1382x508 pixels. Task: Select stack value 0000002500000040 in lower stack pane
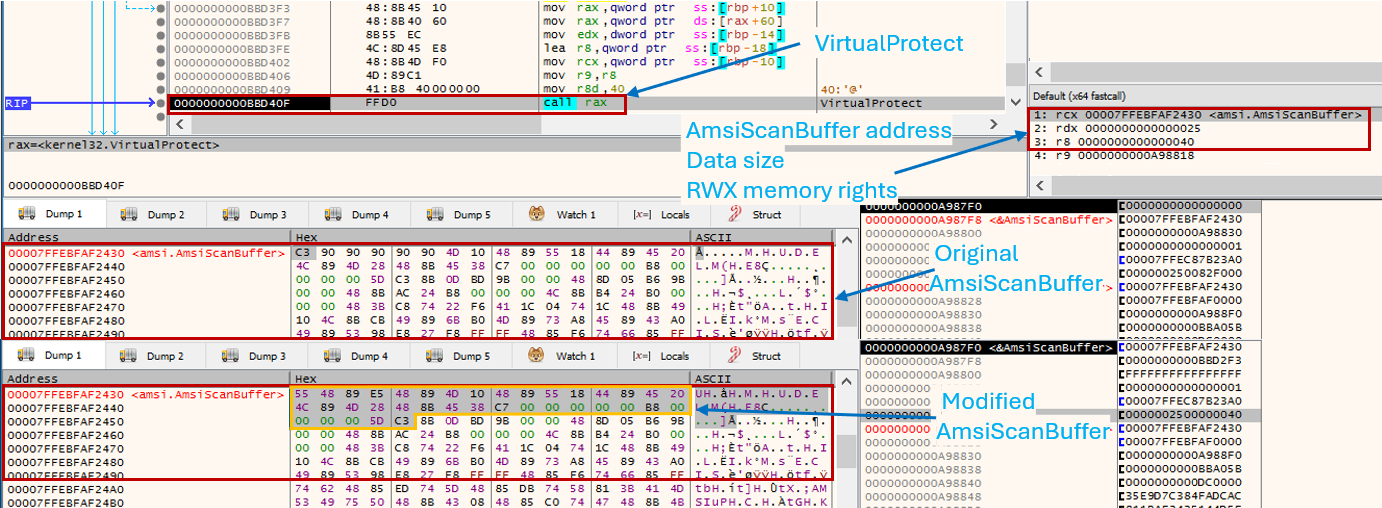point(1182,414)
